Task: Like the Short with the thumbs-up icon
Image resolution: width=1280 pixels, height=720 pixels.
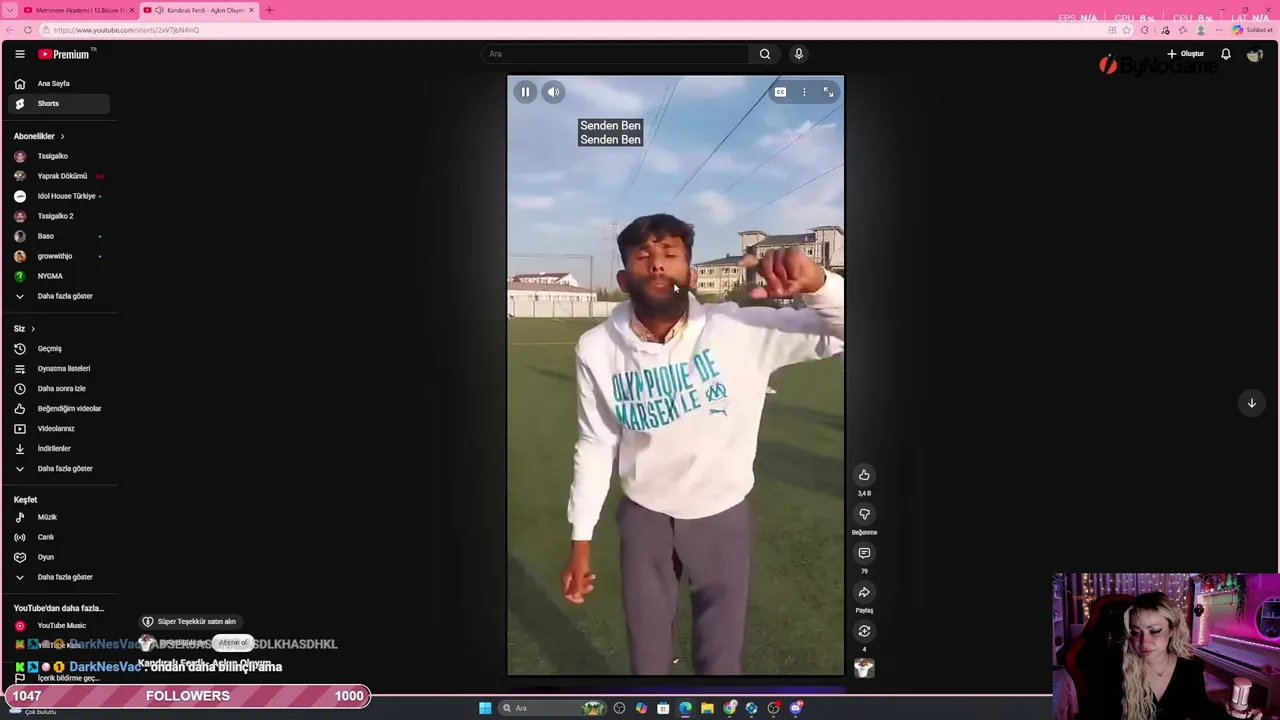Action: click(864, 475)
